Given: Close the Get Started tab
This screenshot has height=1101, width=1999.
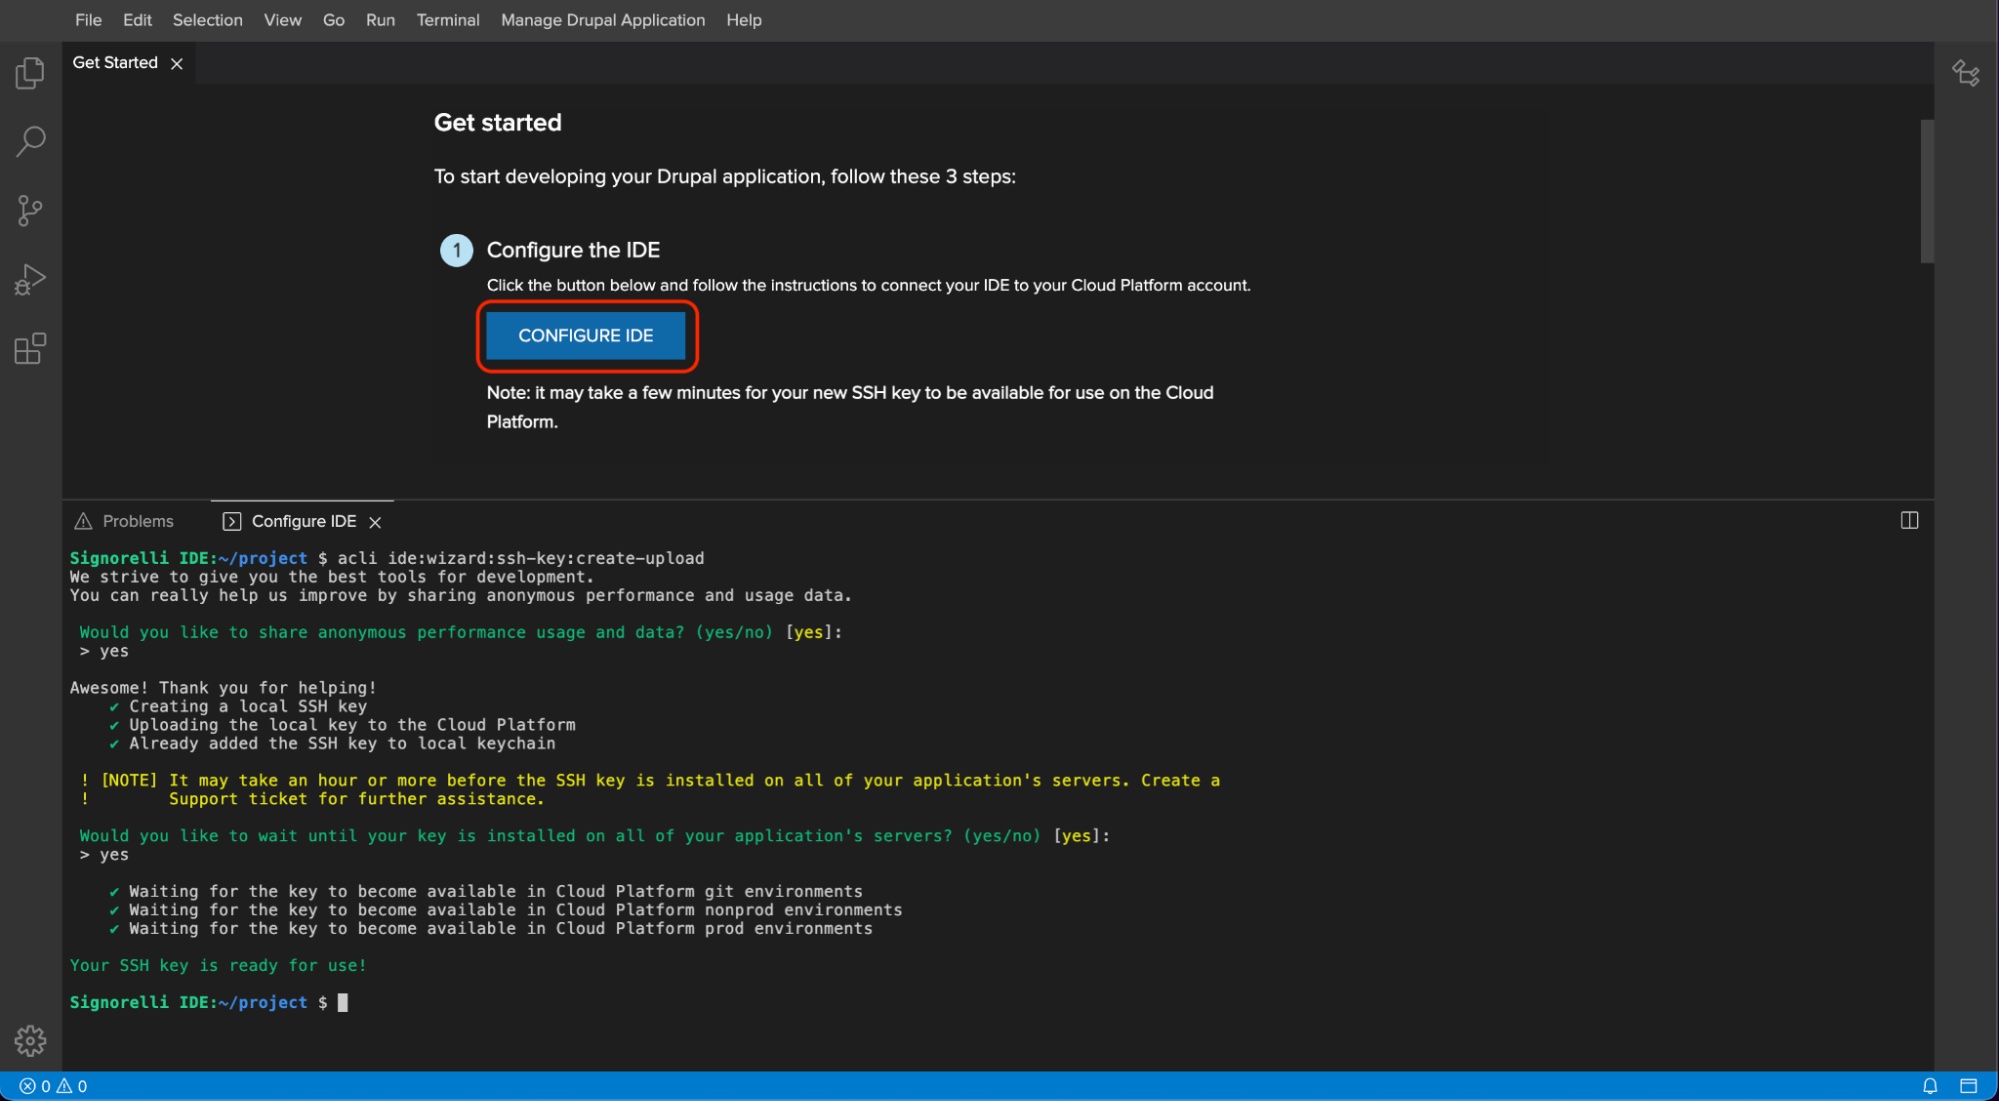Looking at the screenshot, I should pyautogui.click(x=177, y=64).
